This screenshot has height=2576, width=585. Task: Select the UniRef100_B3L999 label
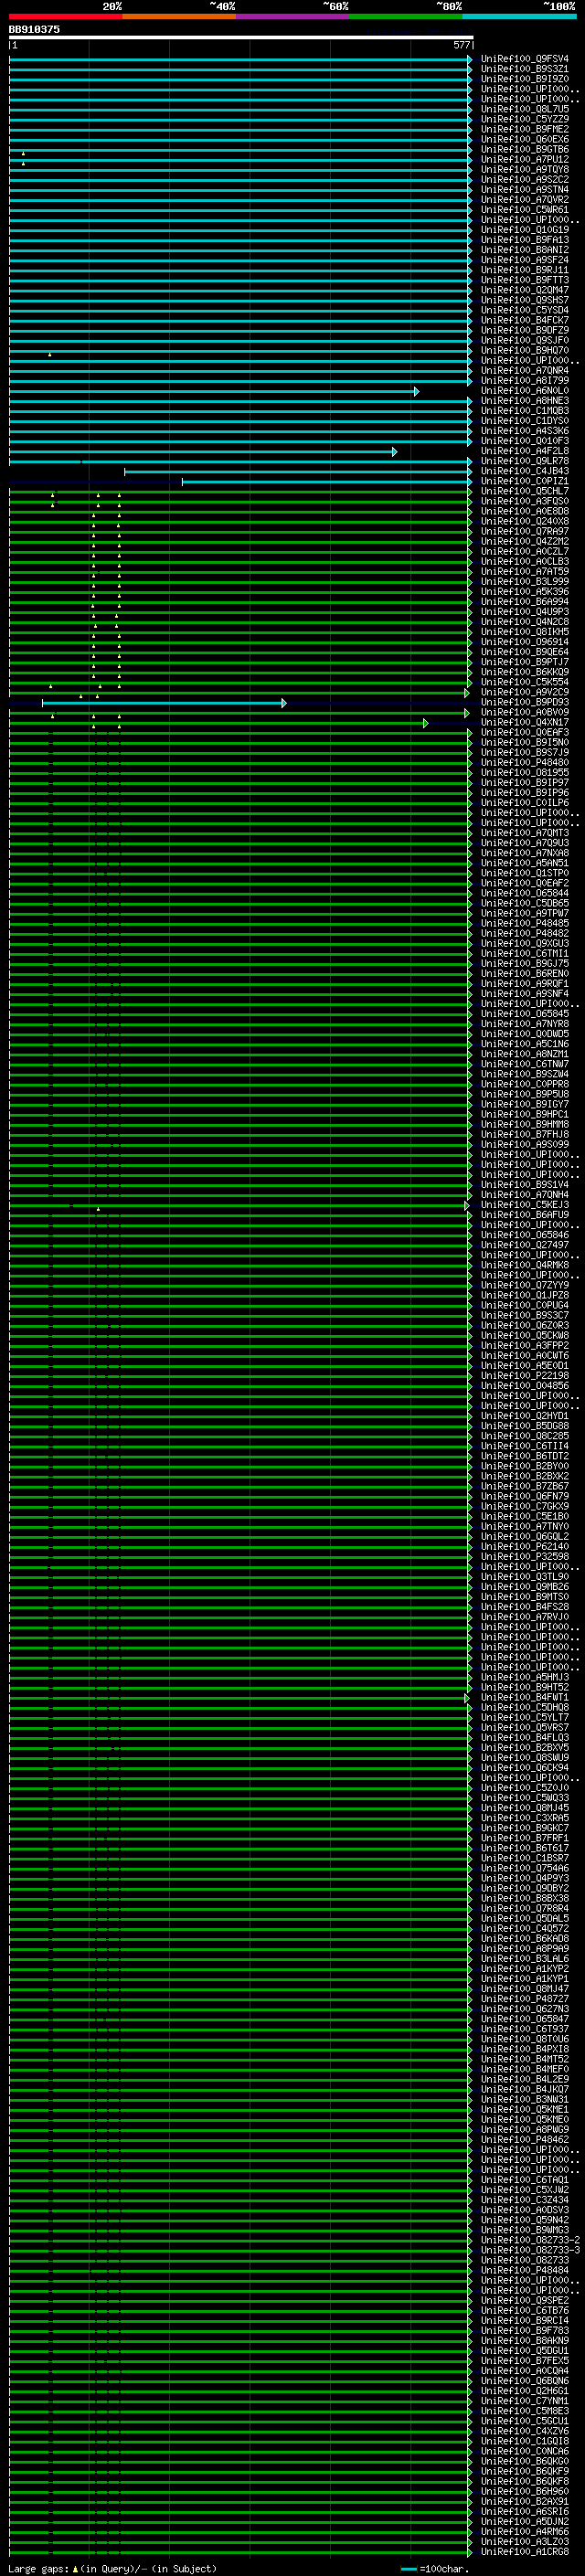tap(525, 581)
